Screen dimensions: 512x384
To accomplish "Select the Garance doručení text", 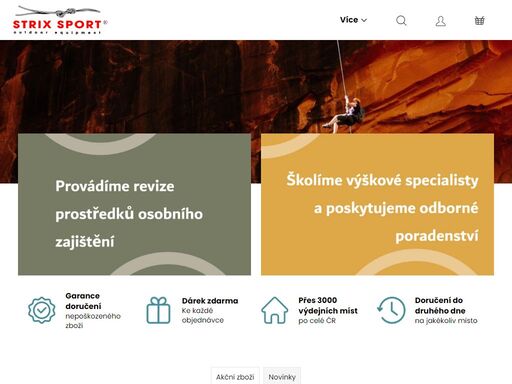I will [x=83, y=301].
